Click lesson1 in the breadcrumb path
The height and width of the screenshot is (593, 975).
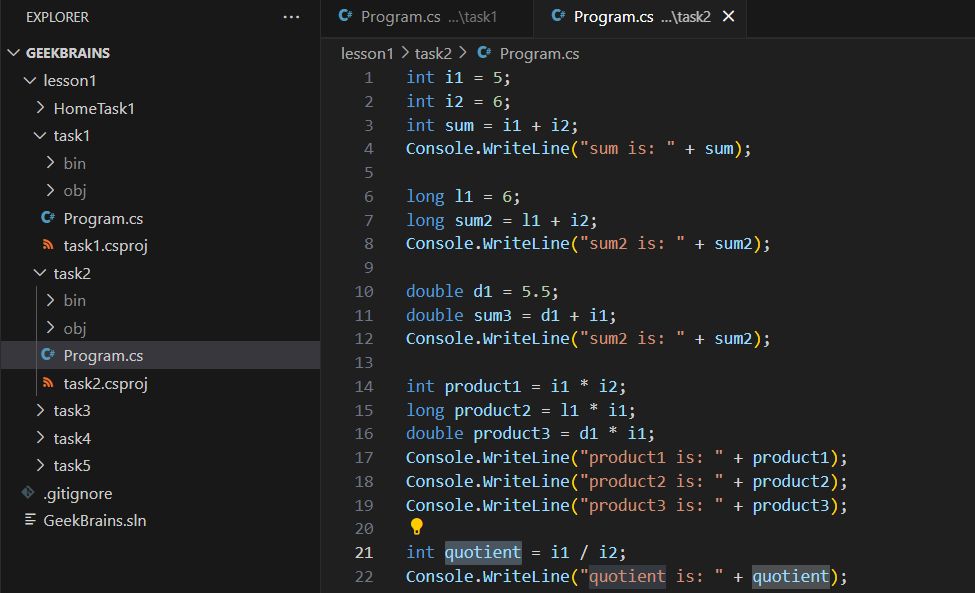pyautogui.click(x=367, y=53)
